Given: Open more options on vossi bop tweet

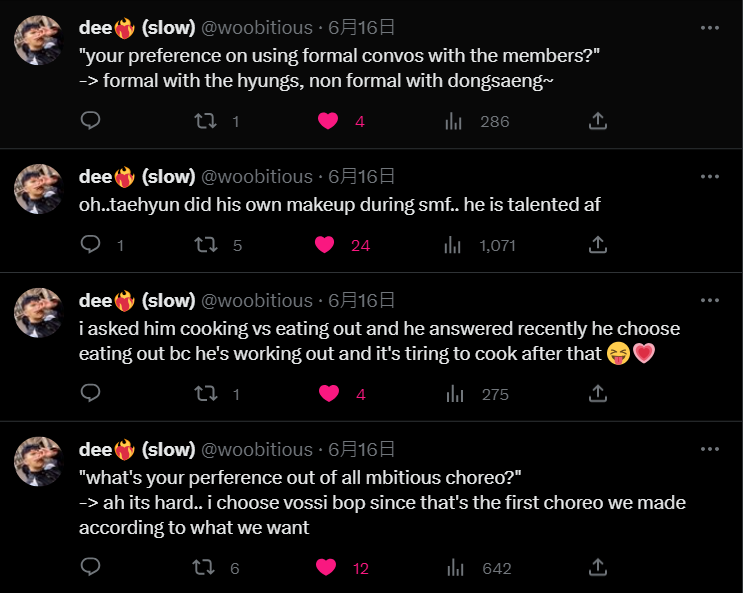Looking at the screenshot, I should (710, 449).
